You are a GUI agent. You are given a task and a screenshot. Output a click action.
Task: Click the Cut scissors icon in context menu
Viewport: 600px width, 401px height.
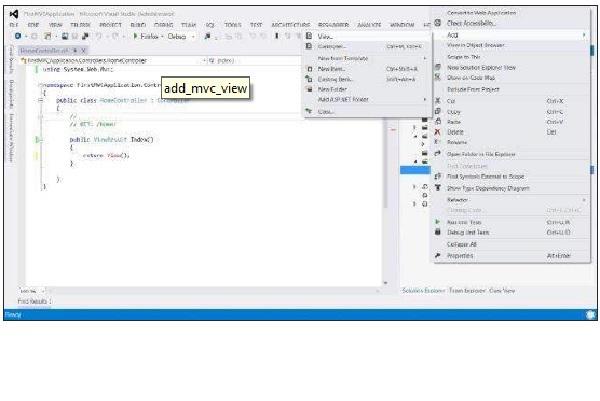pyautogui.click(x=438, y=101)
